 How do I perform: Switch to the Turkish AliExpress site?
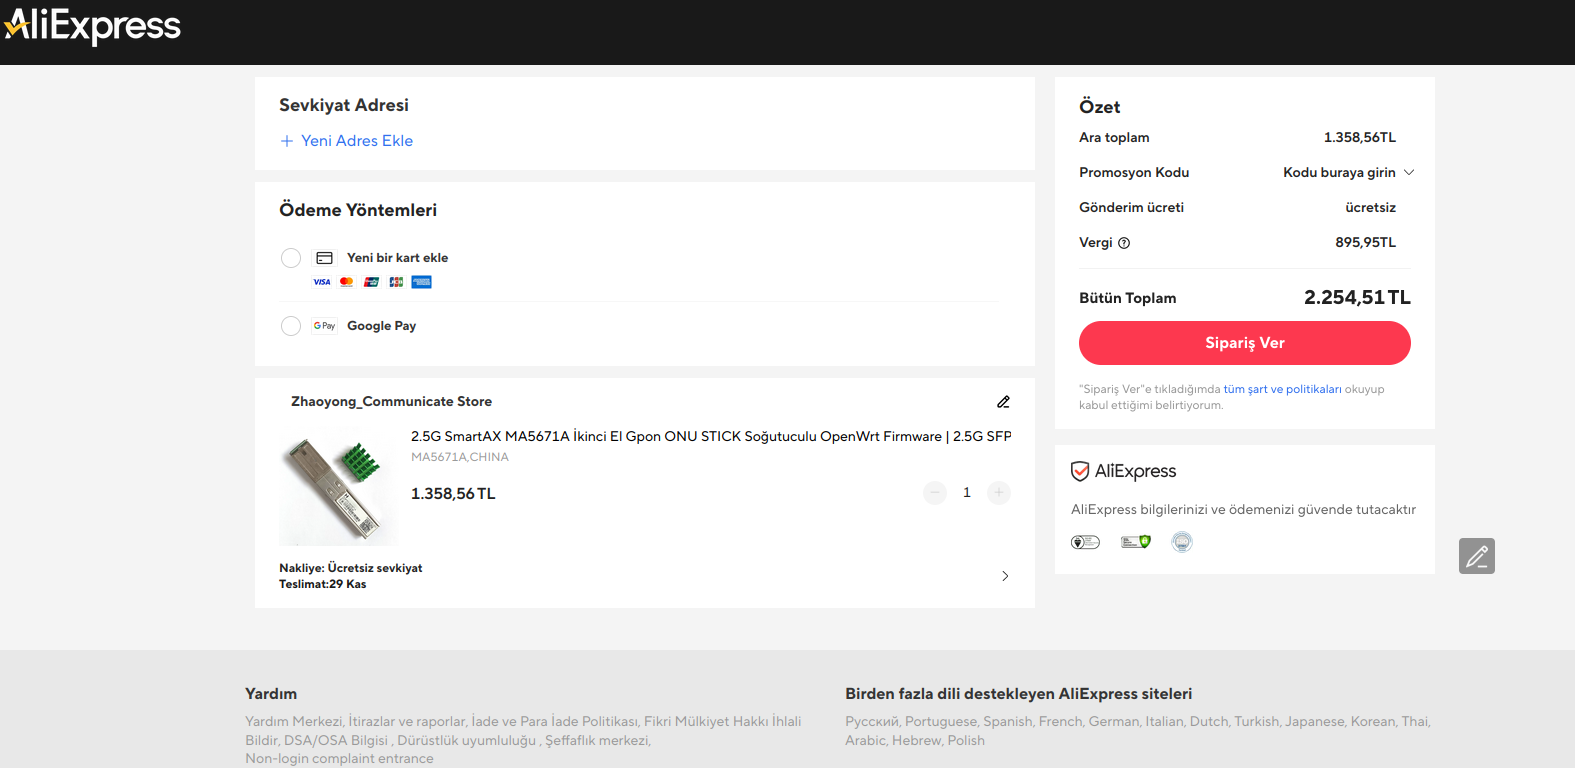(1256, 721)
